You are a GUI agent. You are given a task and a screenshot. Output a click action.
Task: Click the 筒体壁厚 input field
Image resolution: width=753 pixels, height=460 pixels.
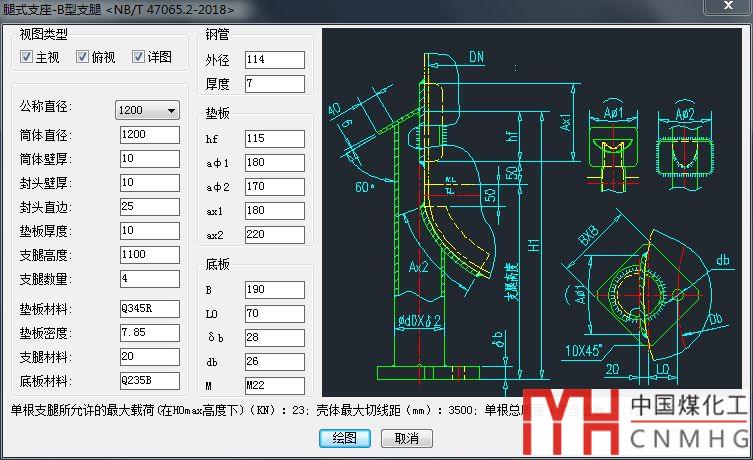click(x=150, y=159)
